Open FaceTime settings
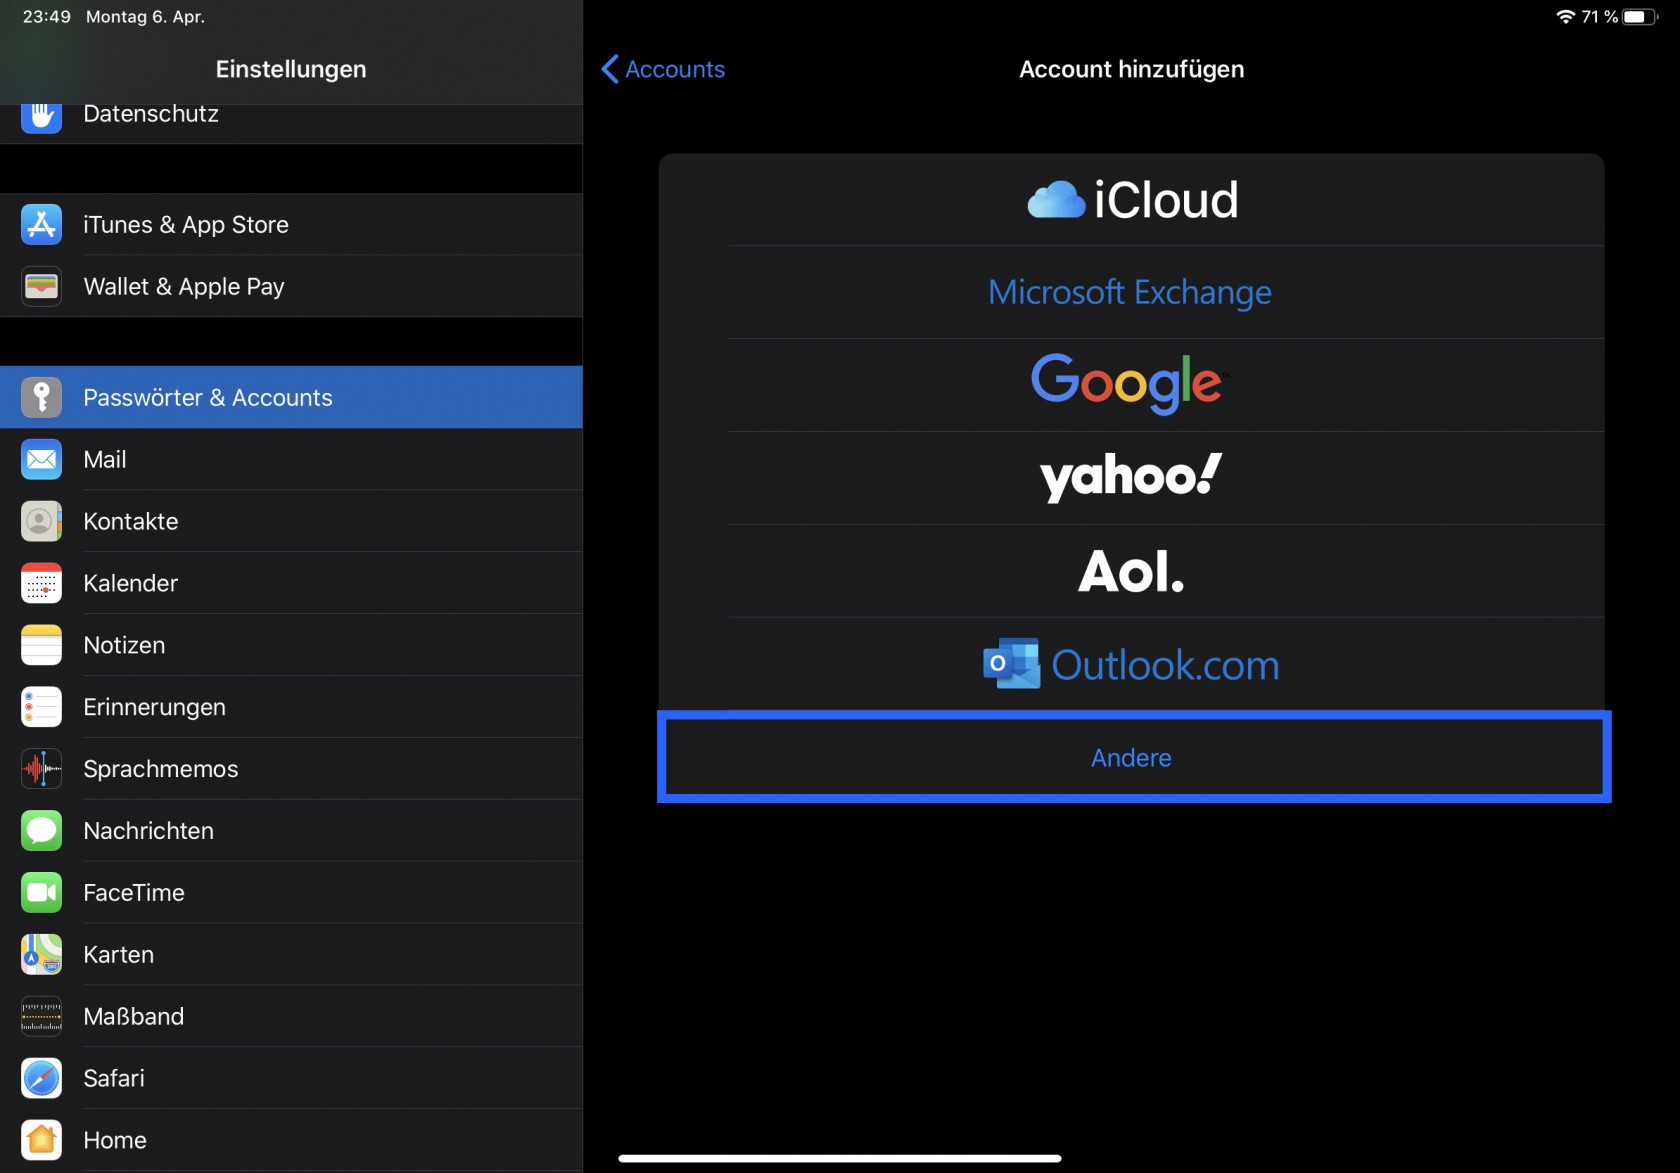This screenshot has width=1680, height=1173. pos(291,892)
